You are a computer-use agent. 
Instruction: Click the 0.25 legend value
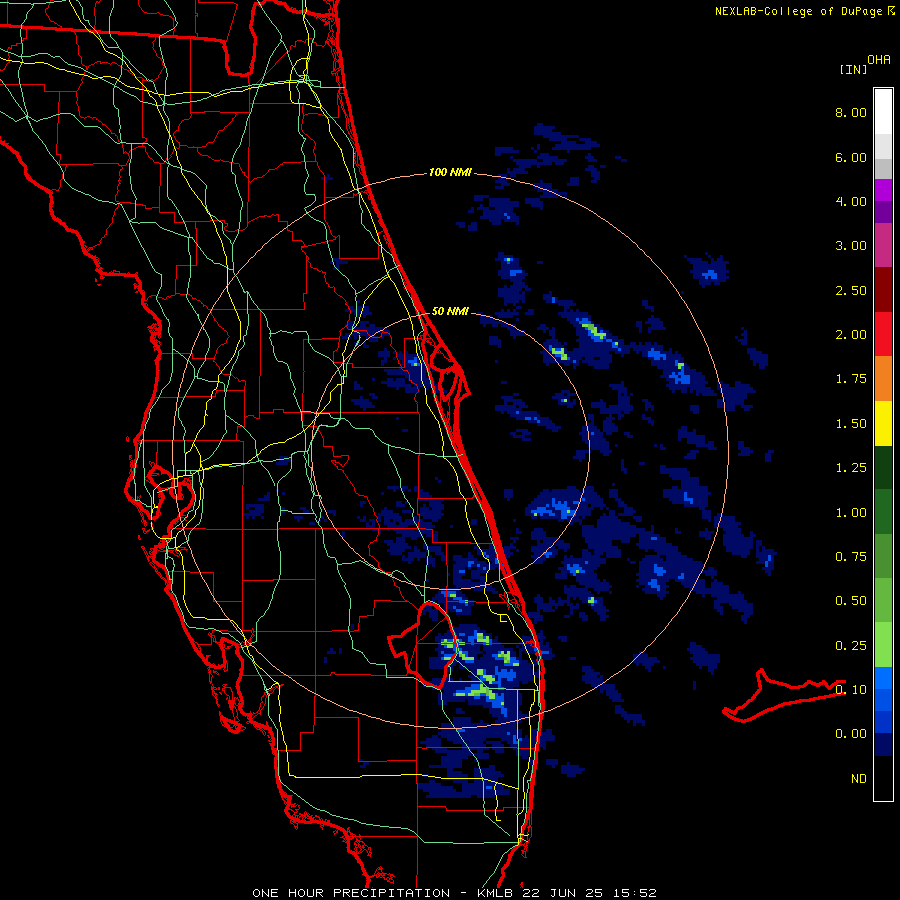click(x=851, y=646)
